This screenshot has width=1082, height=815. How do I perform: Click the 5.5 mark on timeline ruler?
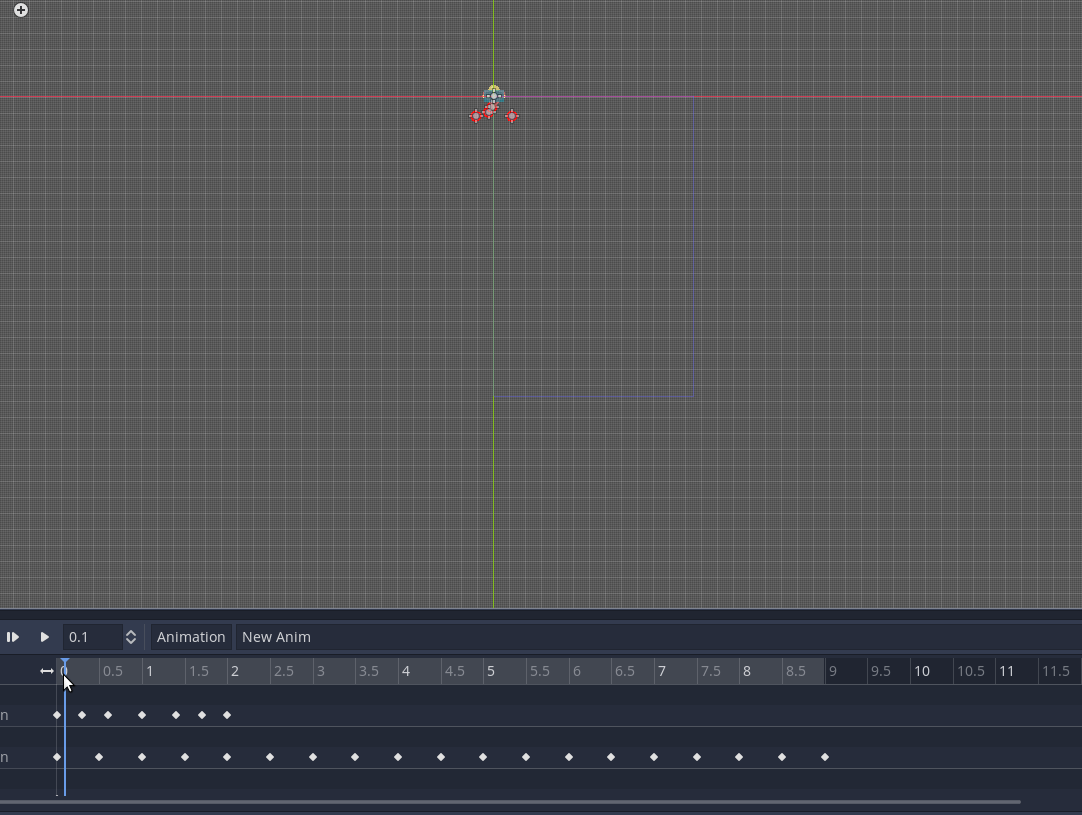(540, 671)
